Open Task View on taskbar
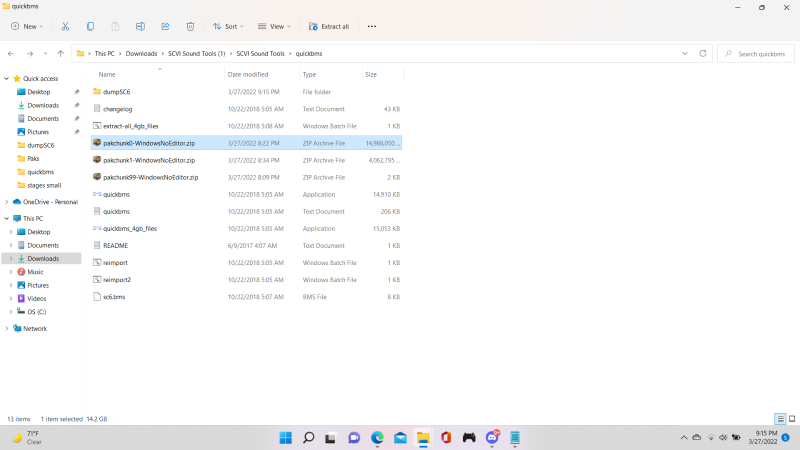Viewport: 800px width, 450px height. 331,438
